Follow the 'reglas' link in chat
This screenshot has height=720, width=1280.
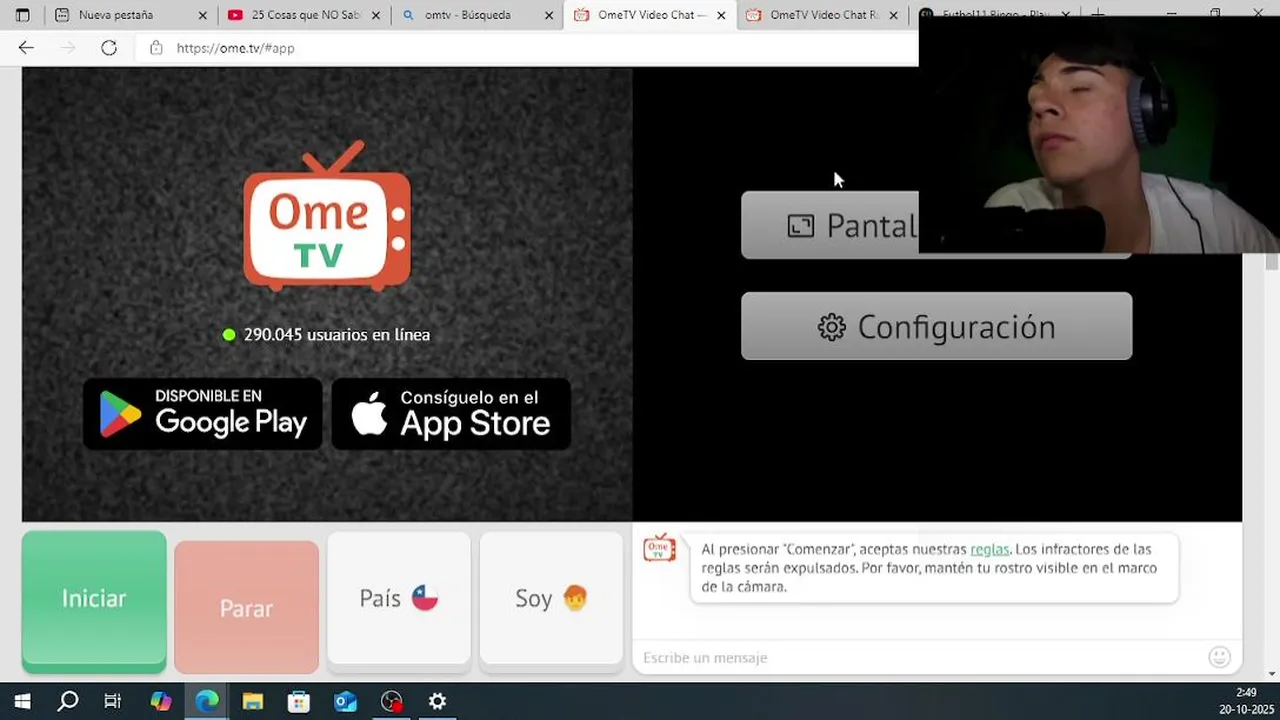989,549
